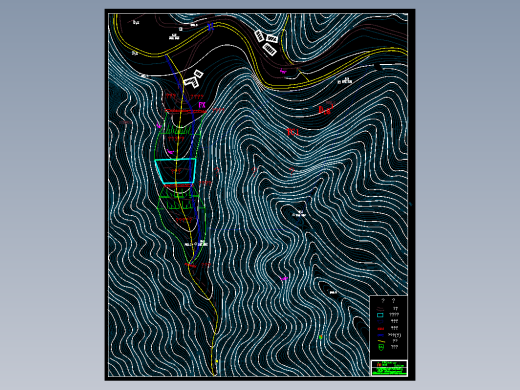Click the magenta FX label

point(202,105)
